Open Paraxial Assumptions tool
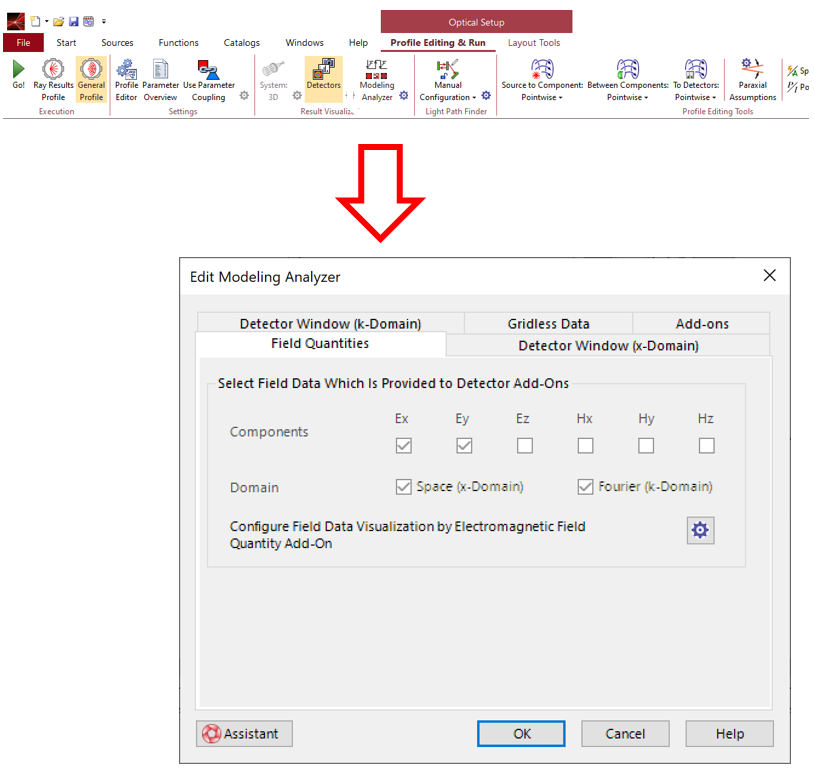The height and width of the screenshot is (771, 814). pos(752,72)
